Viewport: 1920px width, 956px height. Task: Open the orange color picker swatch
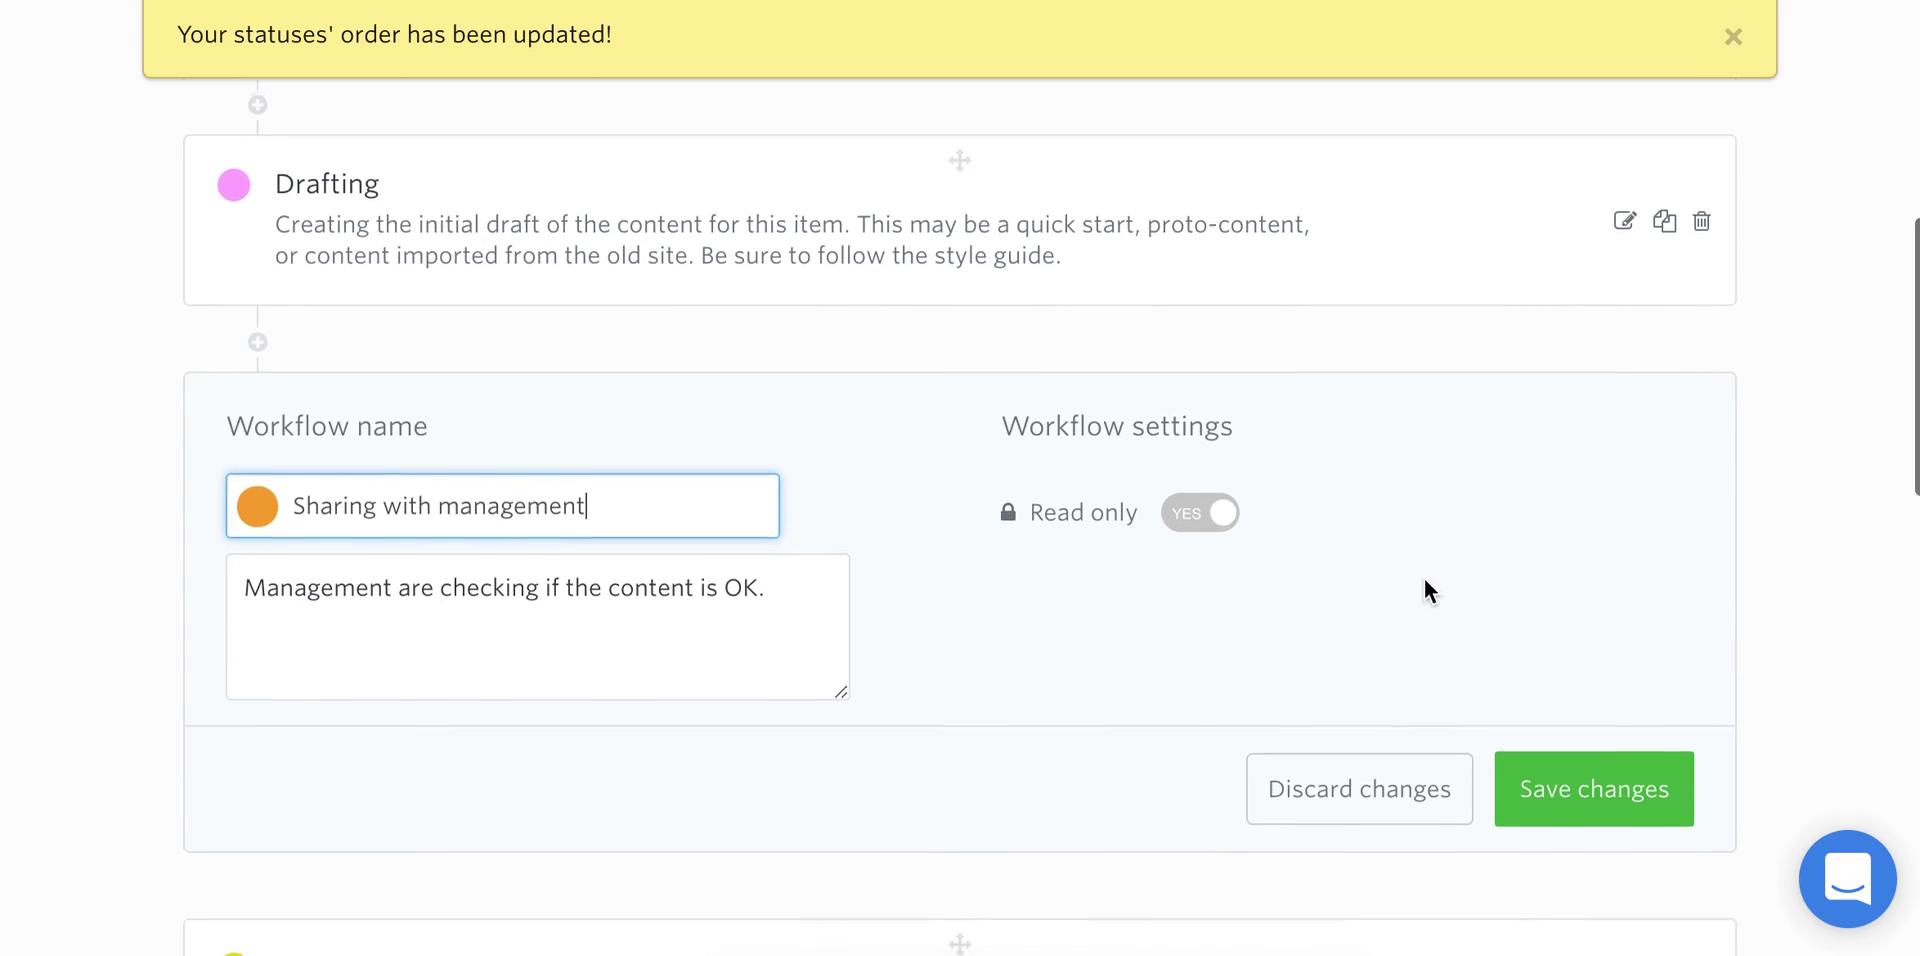257,506
